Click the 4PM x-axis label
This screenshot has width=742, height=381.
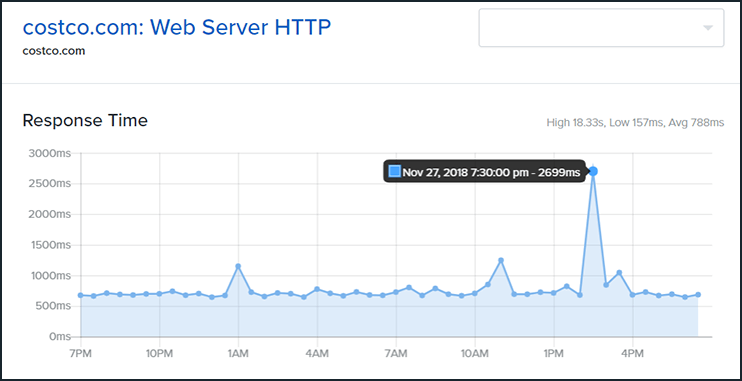click(632, 353)
